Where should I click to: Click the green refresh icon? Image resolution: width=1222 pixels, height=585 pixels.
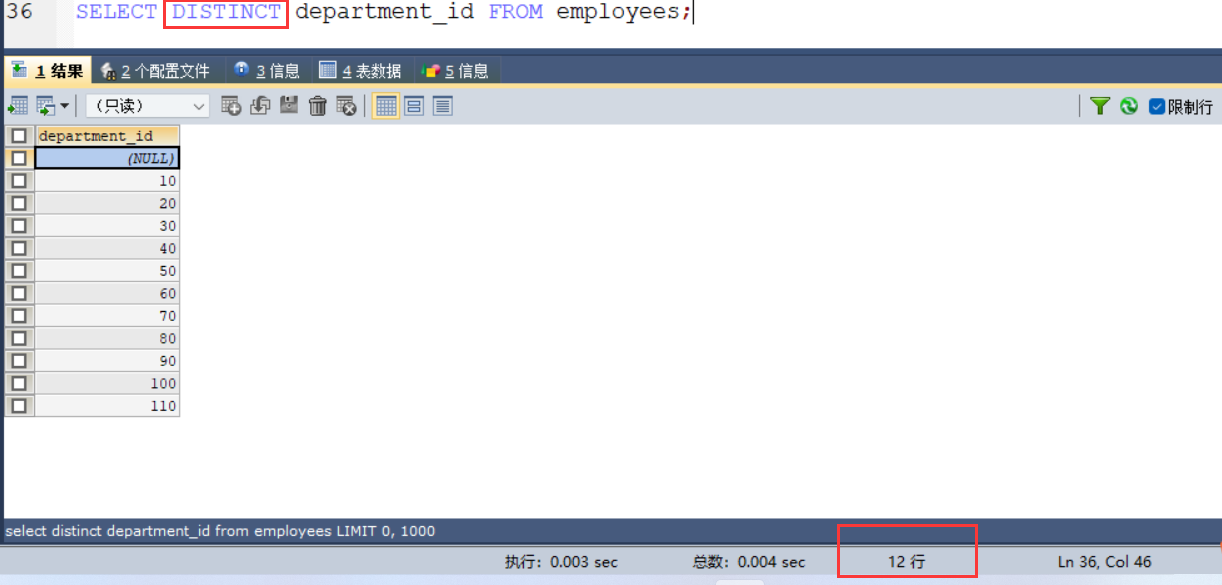pyautogui.click(x=1129, y=105)
